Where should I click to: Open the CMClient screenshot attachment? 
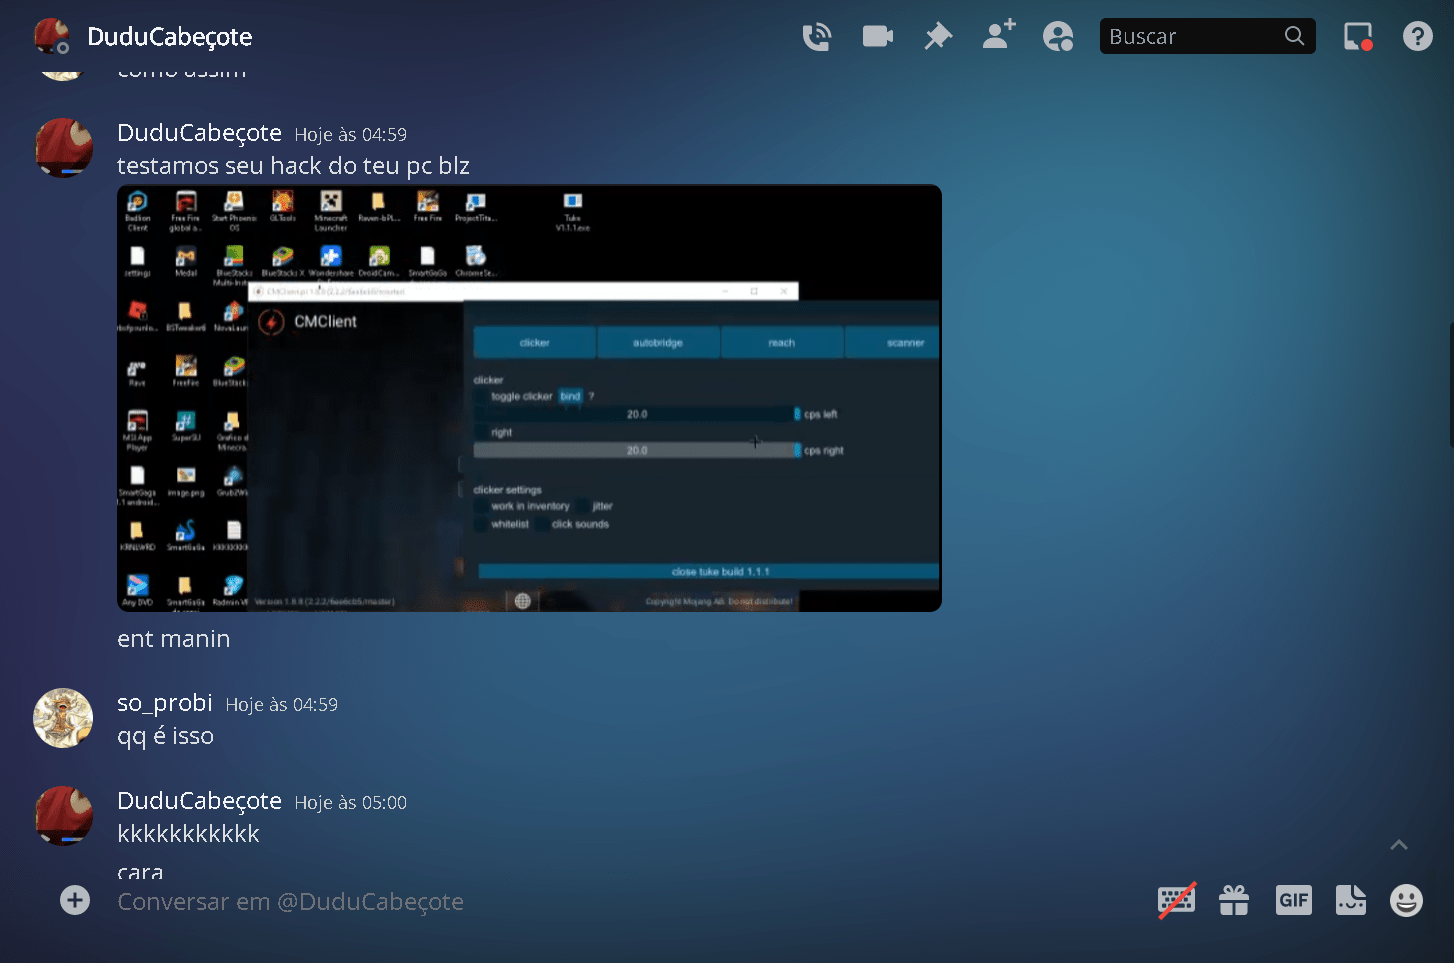tap(529, 398)
